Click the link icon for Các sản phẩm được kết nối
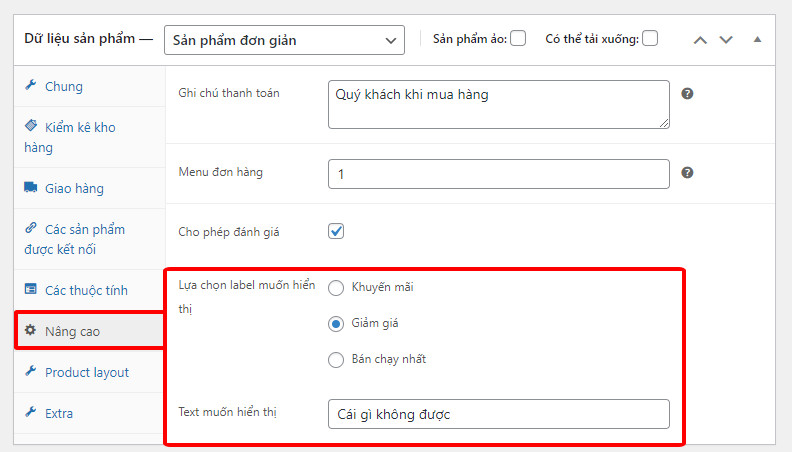This screenshot has width=792, height=452. click(x=31, y=228)
